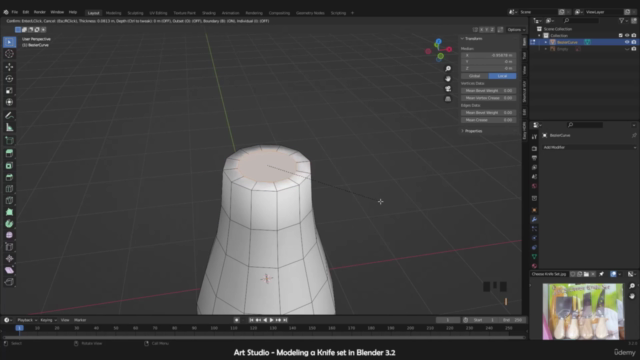Select the Edge Slide tool
Image resolution: width=640 pixels, height=360 pixels.
tap(9, 247)
